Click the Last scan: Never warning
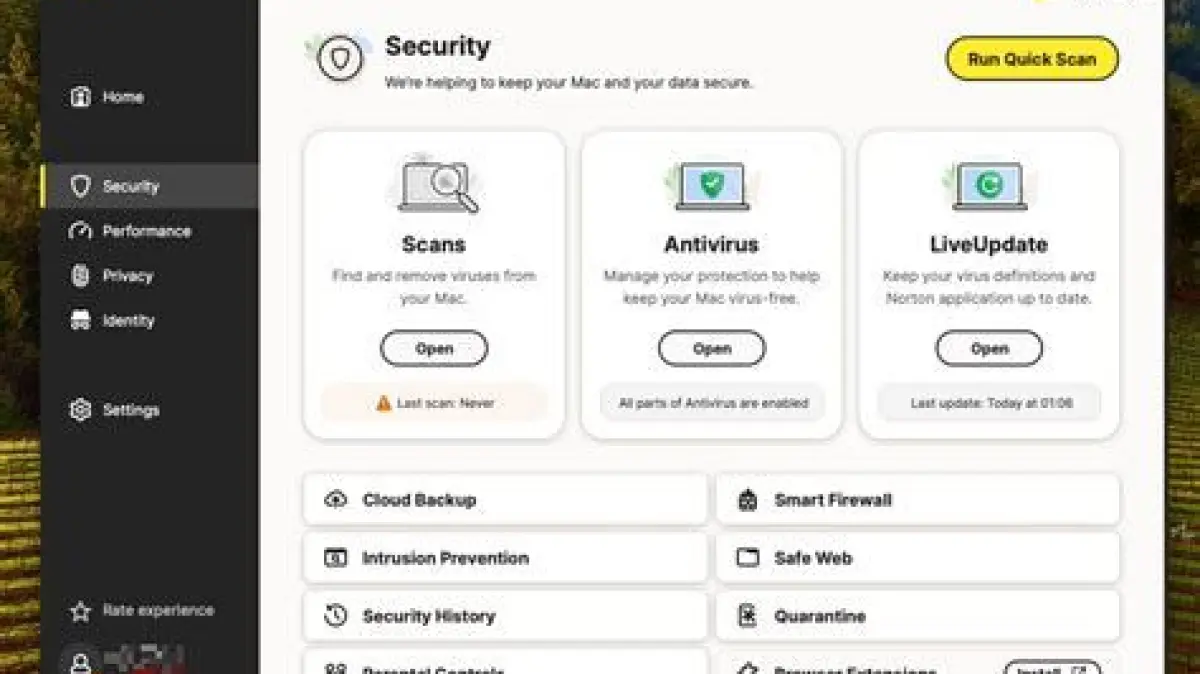The height and width of the screenshot is (674, 1200). 434,403
